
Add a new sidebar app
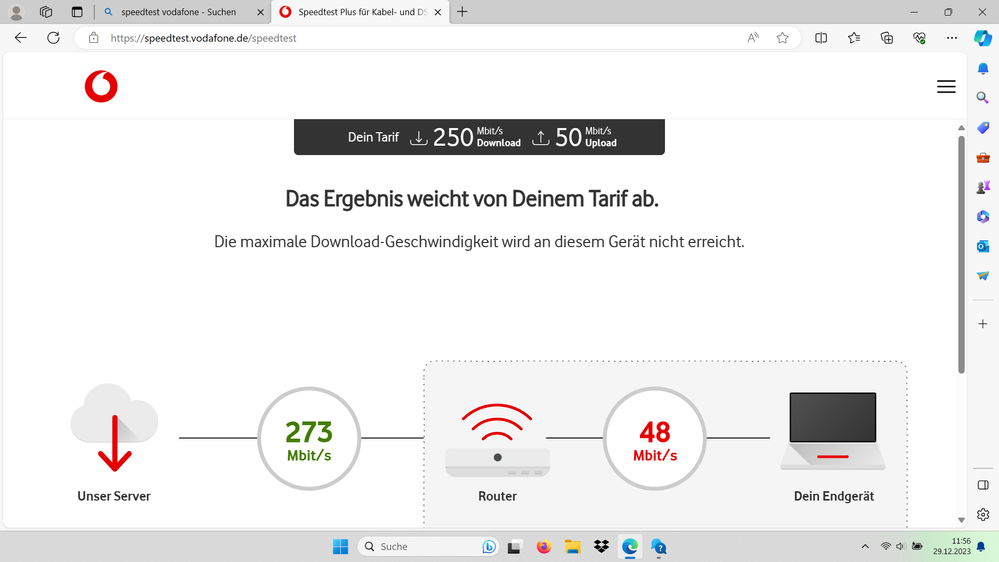click(983, 324)
